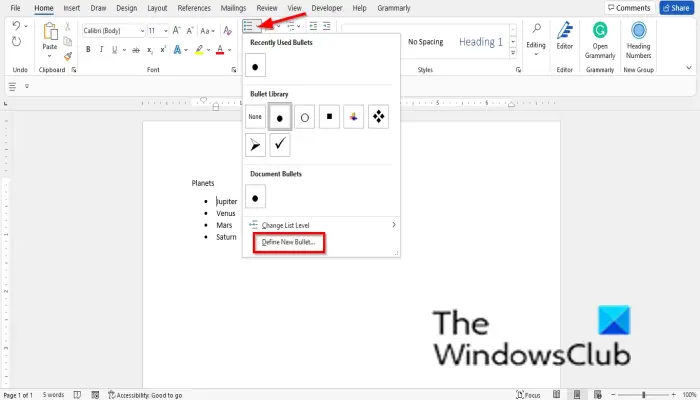Apply No Spacing style
The width and height of the screenshot is (700, 400).
[425, 42]
